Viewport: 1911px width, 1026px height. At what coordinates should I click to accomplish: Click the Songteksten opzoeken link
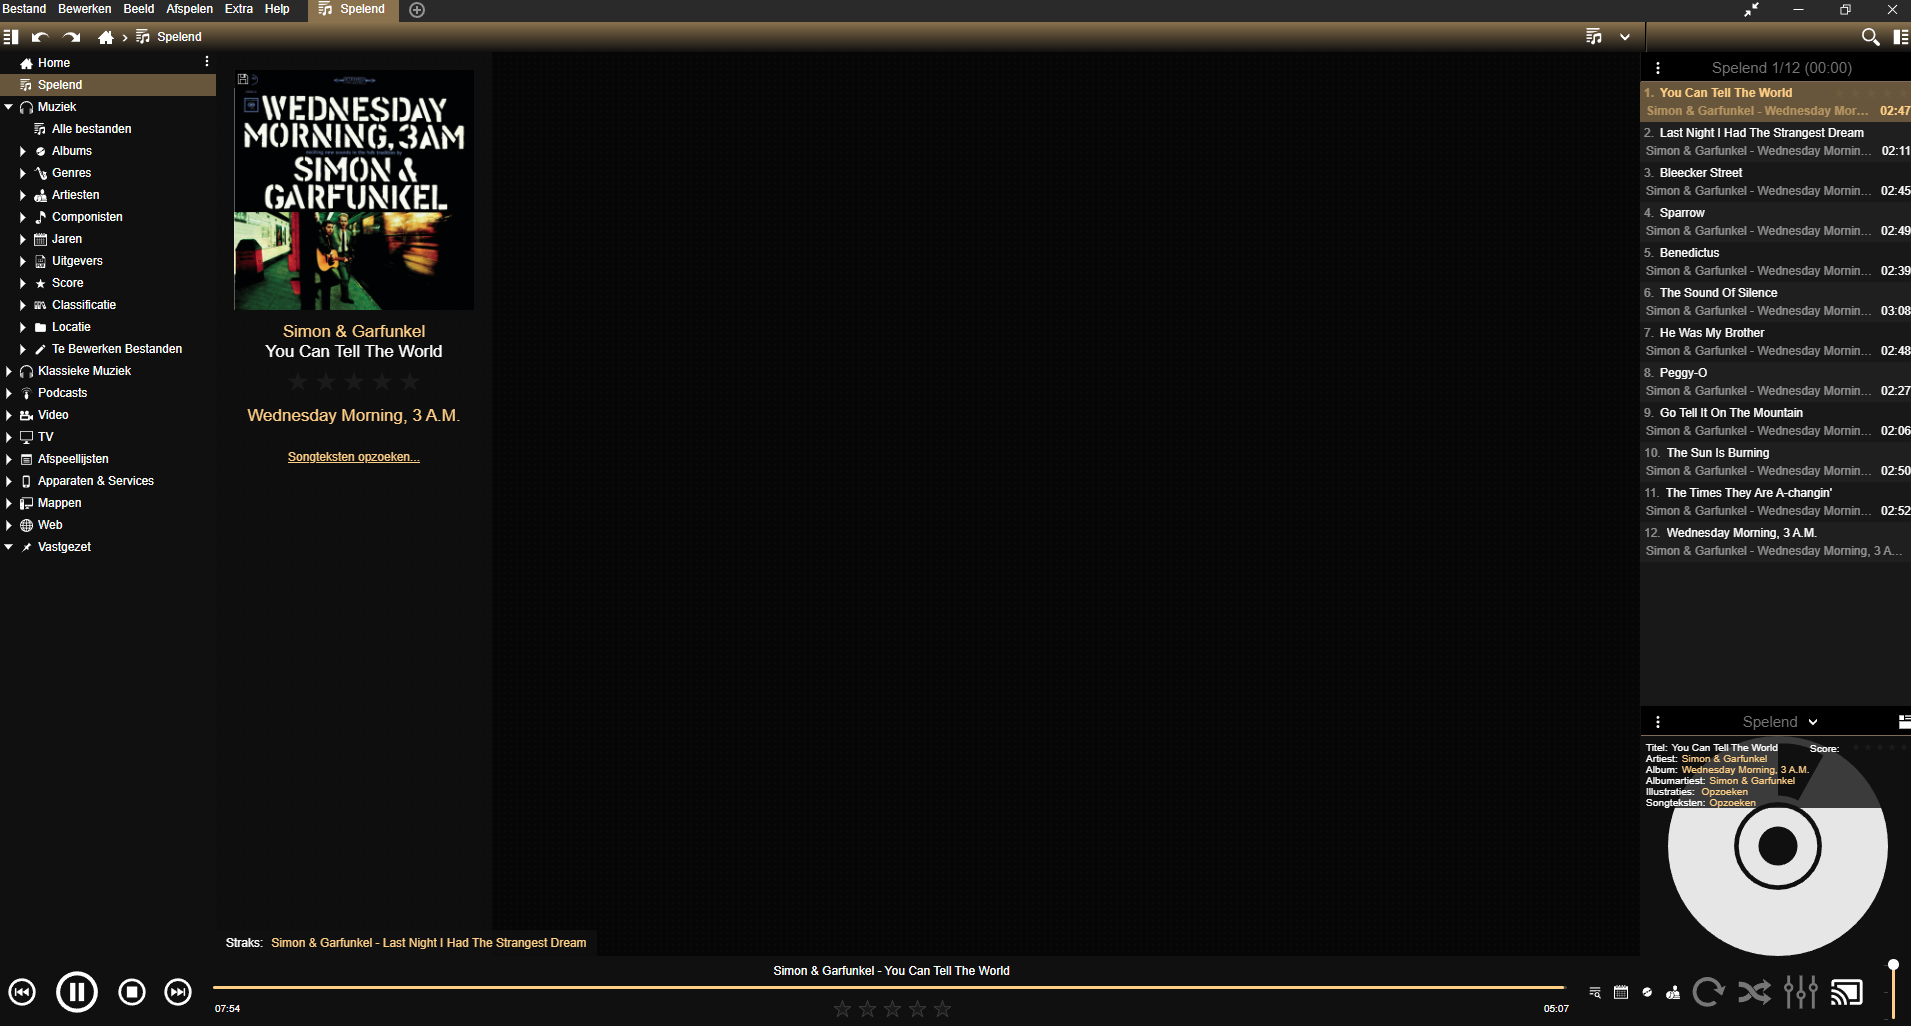point(354,457)
